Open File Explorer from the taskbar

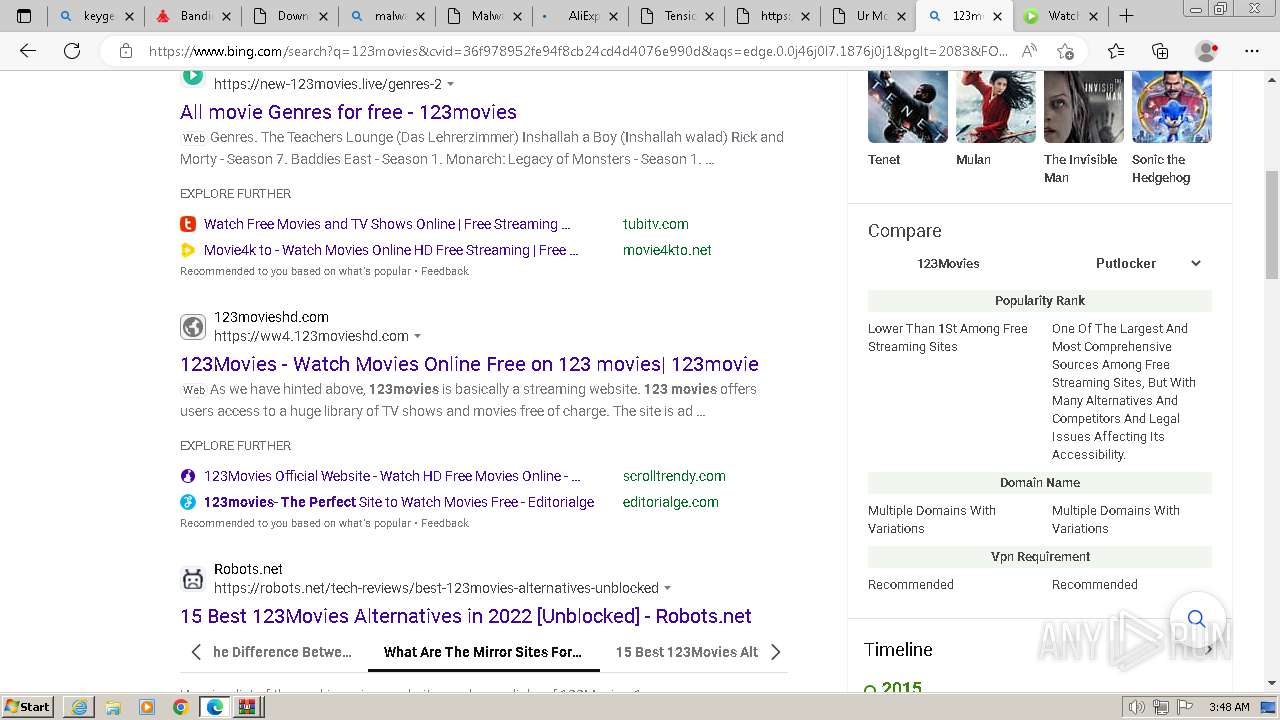coord(112,707)
